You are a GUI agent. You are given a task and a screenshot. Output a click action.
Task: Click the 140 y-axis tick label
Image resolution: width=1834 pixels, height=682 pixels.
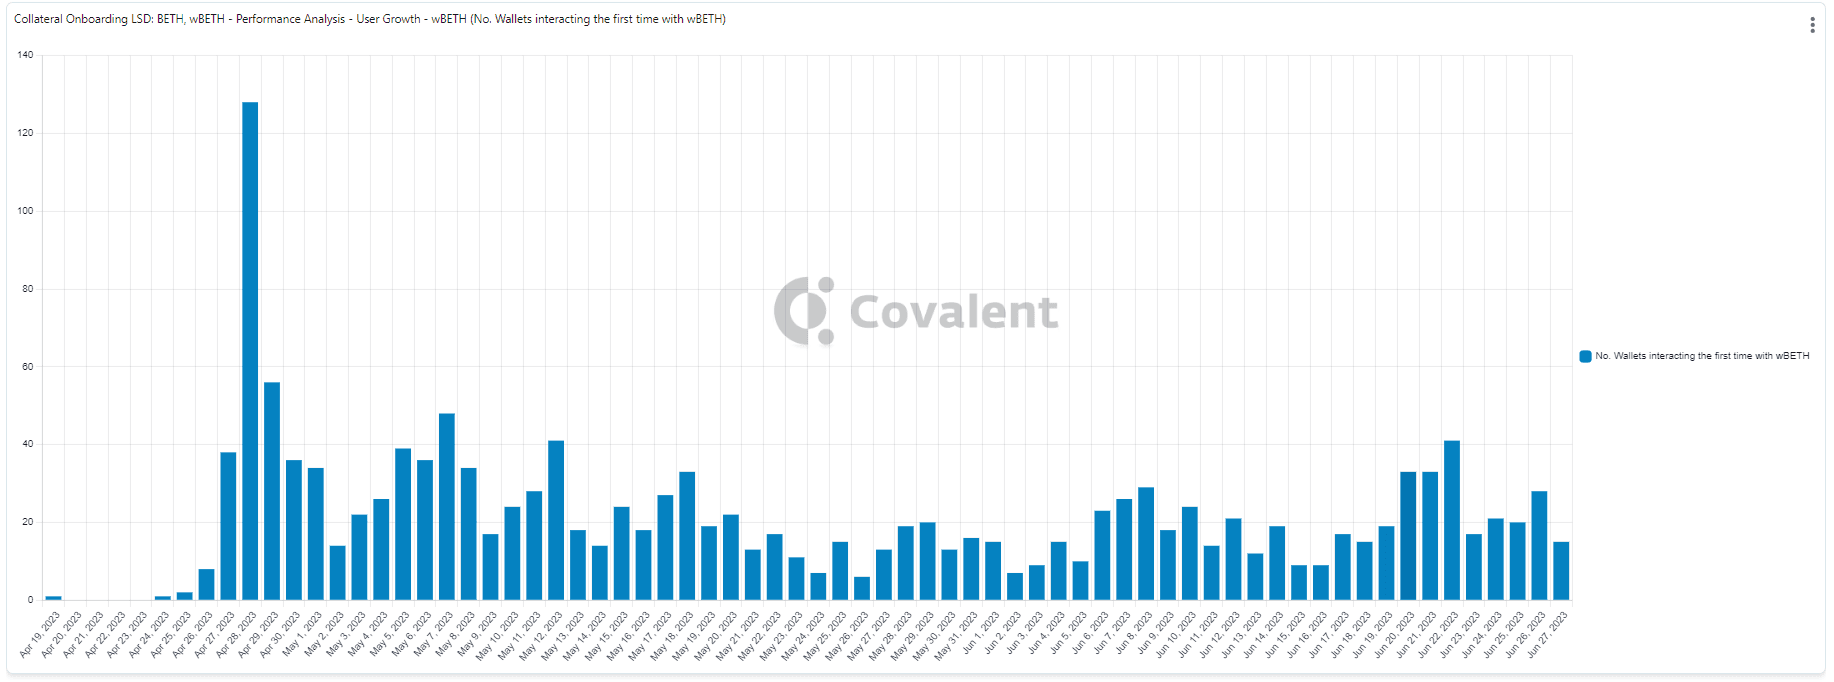[25, 55]
